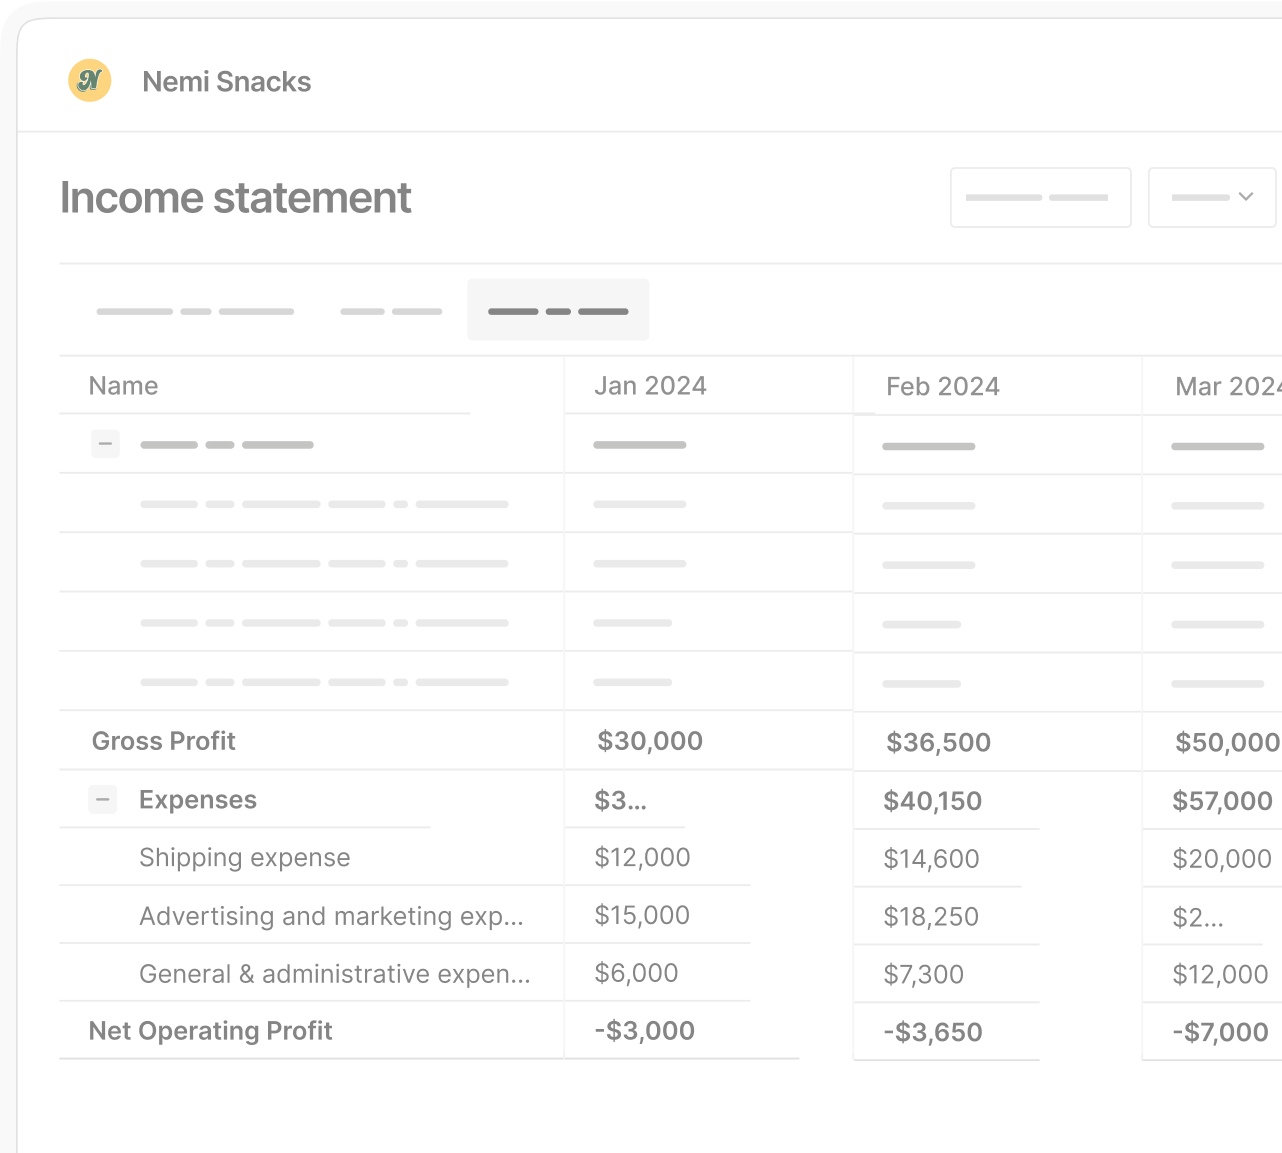Click the Mar 2024 column header
This screenshot has height=1153, width=1282.
pos(1224,386)
